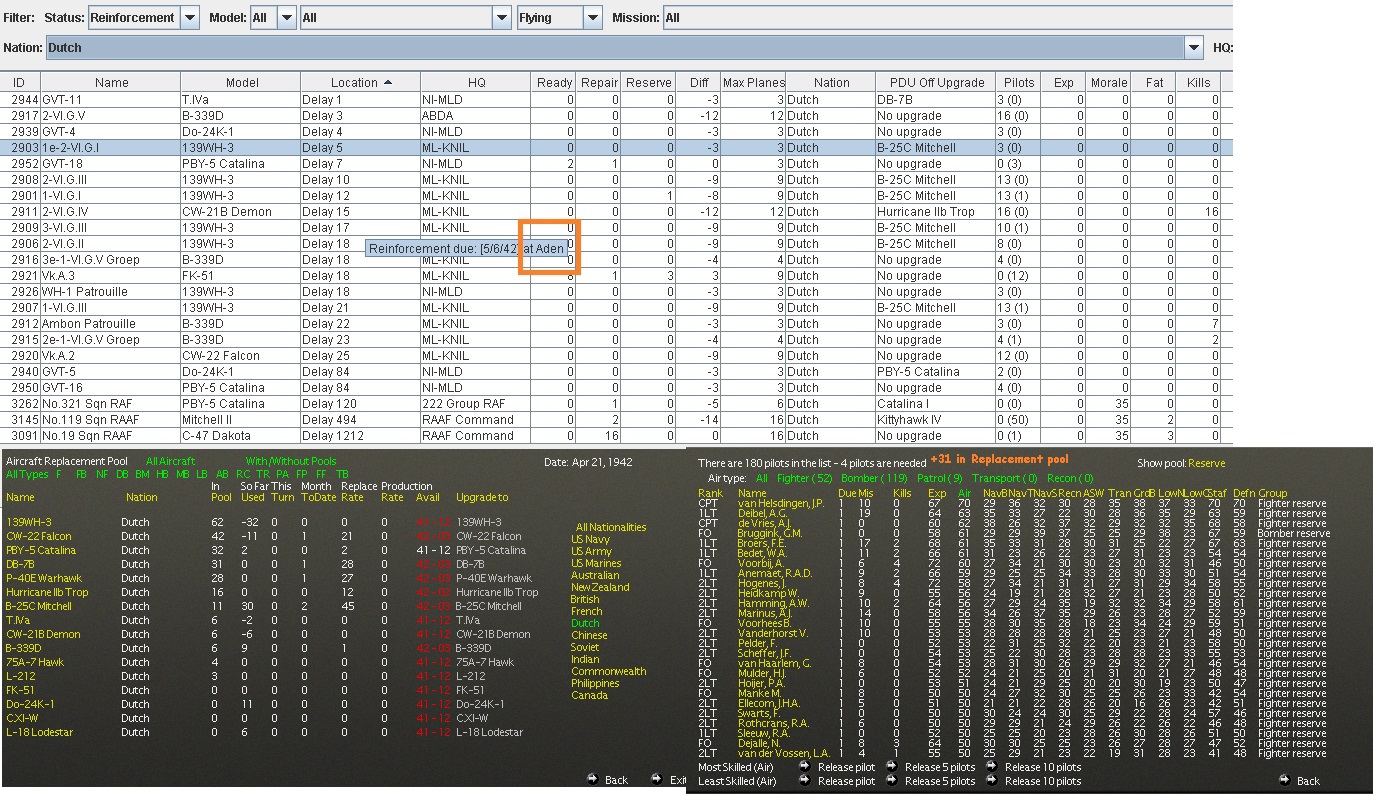Open pilot van Helsdingen, J.P. entry
The width and height of the screenshot is (1383, 797).
pos(780,503)
